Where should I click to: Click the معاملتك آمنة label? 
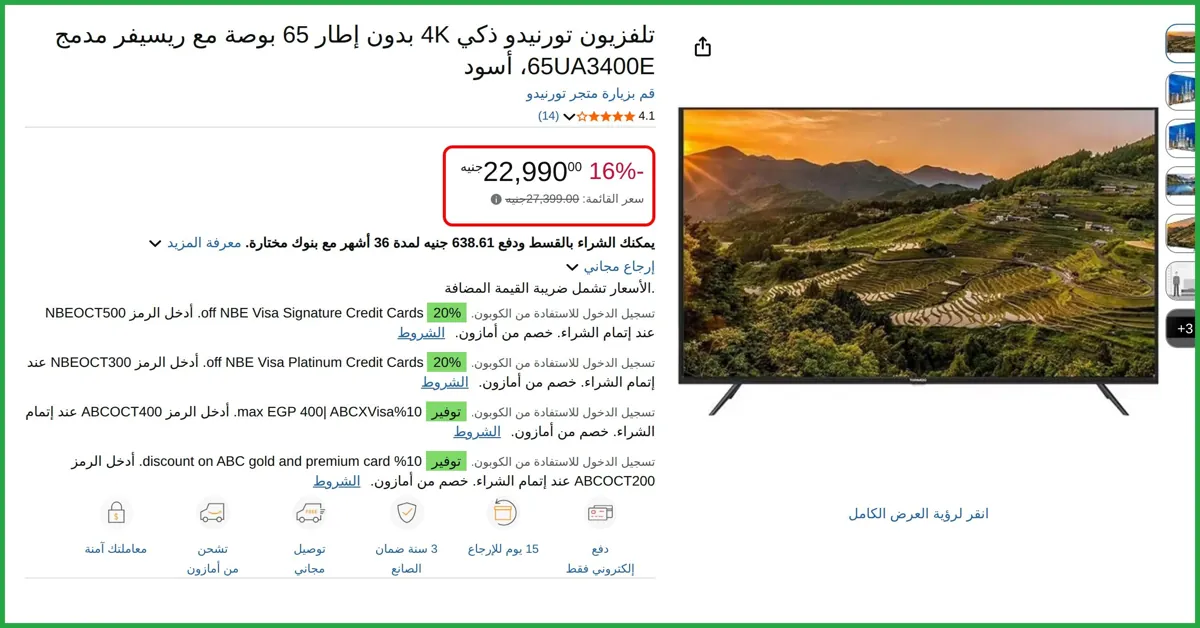tap(116, 549)
